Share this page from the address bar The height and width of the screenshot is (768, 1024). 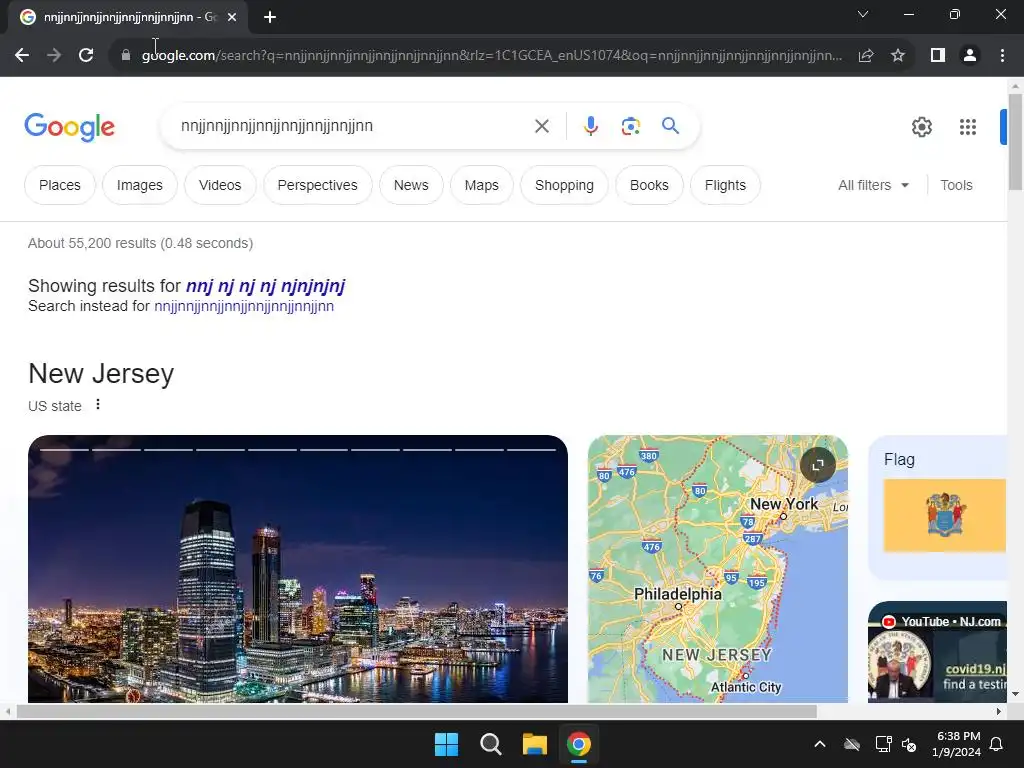pyautogui.click(x=865, y=56)
